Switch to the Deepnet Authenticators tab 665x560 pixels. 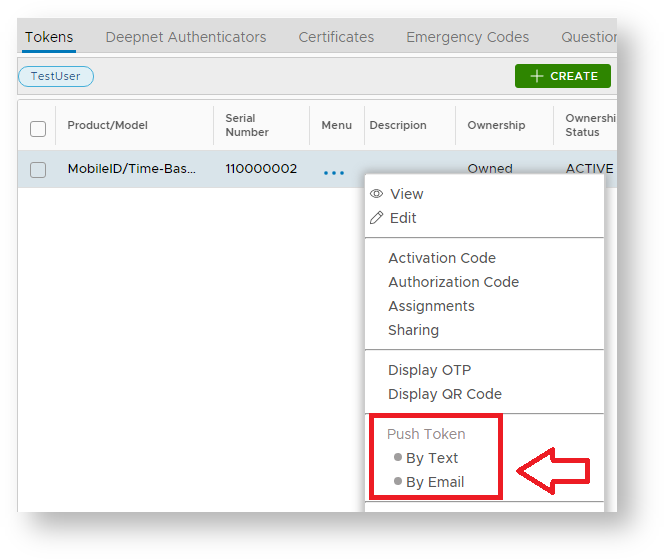click(186, 37)
